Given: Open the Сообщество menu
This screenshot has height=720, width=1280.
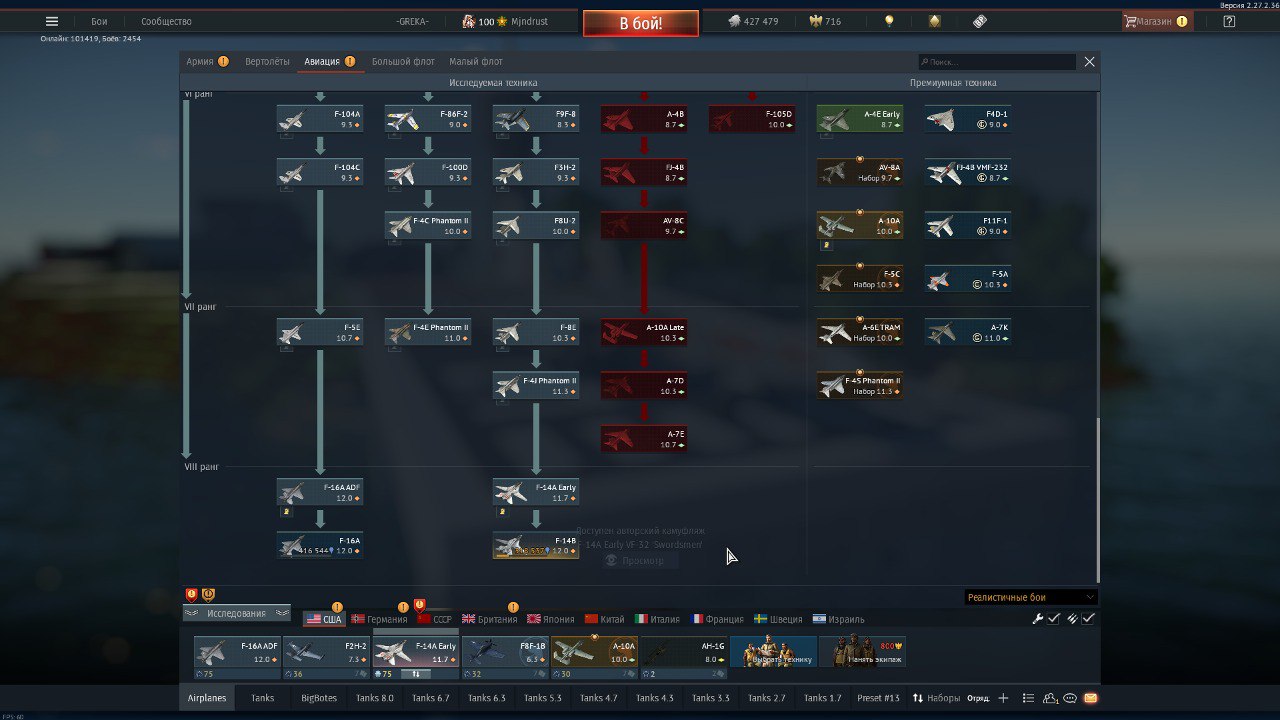Looking at the screenshot, I should point(166,21).
